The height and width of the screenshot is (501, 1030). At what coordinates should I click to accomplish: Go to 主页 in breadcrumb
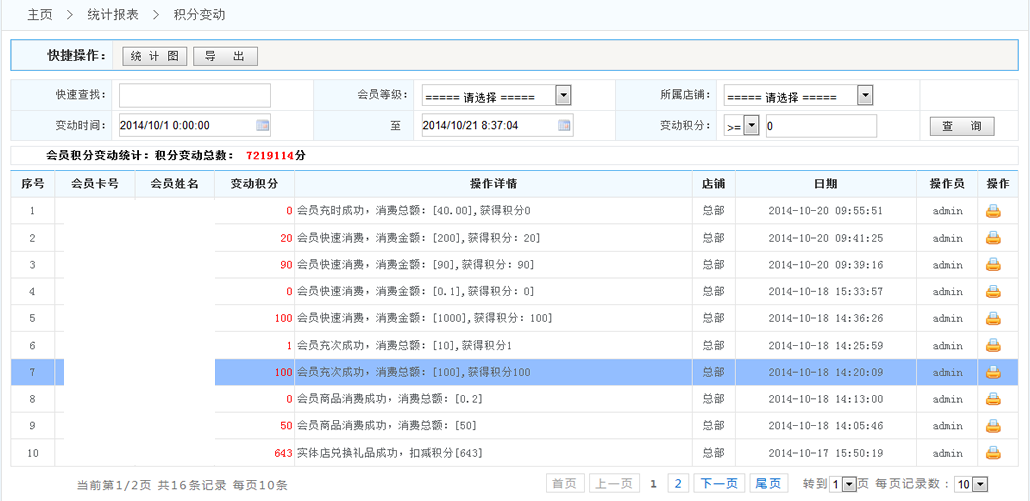click(40, 15)
